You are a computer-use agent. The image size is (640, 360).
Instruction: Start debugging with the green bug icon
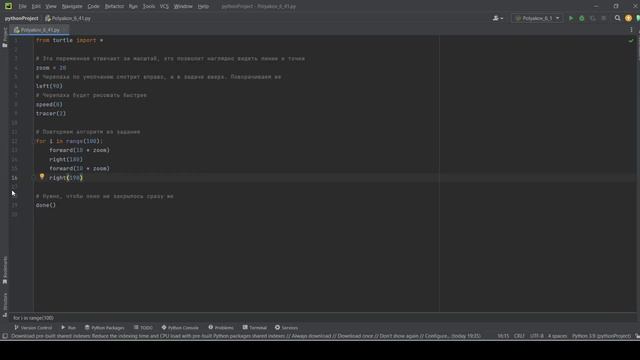(x=582, y=18)
